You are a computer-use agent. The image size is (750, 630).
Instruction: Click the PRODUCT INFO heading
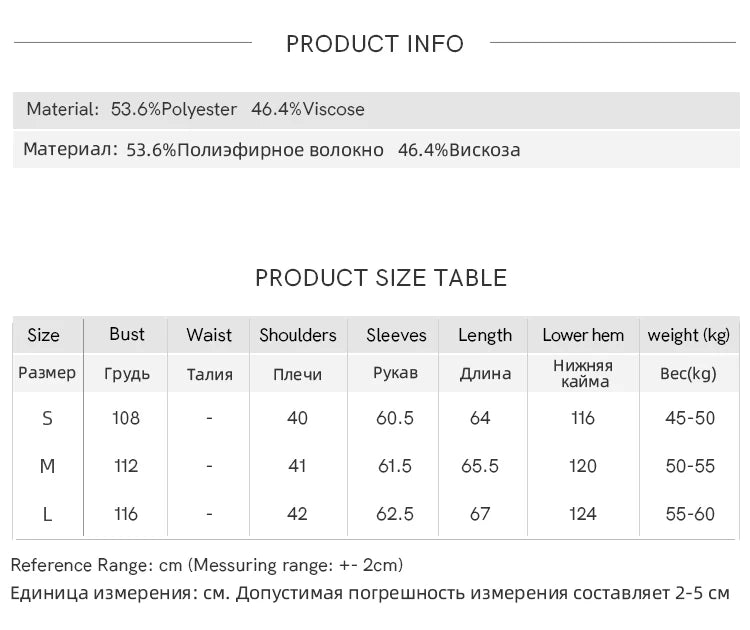click(375, 44)
